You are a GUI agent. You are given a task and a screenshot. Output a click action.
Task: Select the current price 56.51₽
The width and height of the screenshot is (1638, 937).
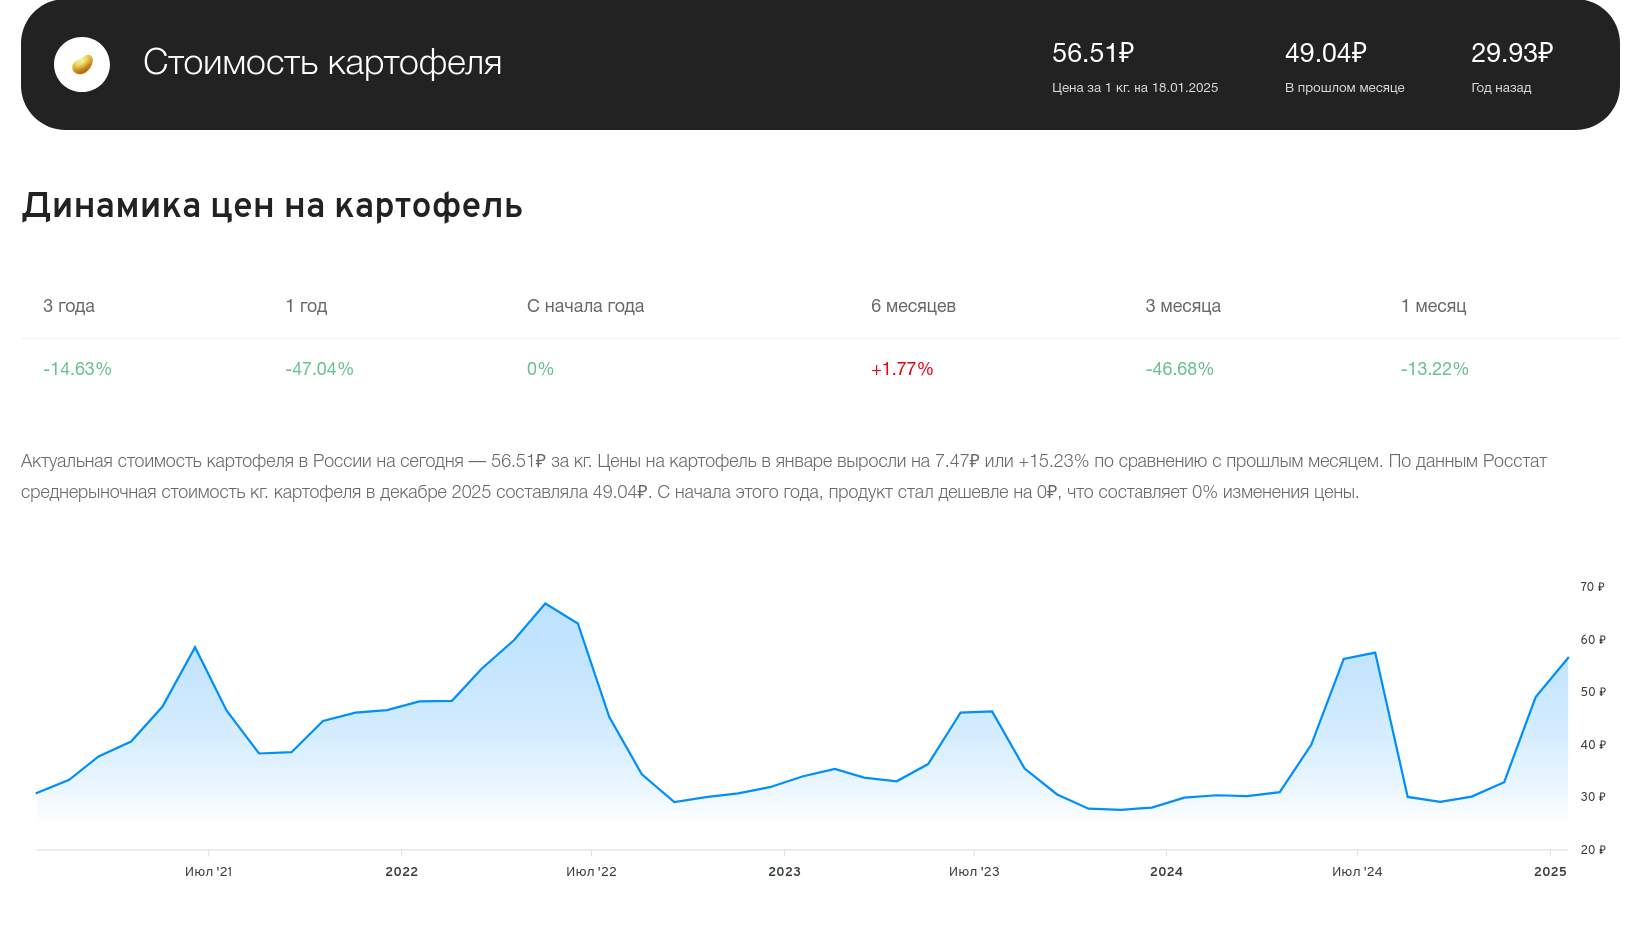1093,53
